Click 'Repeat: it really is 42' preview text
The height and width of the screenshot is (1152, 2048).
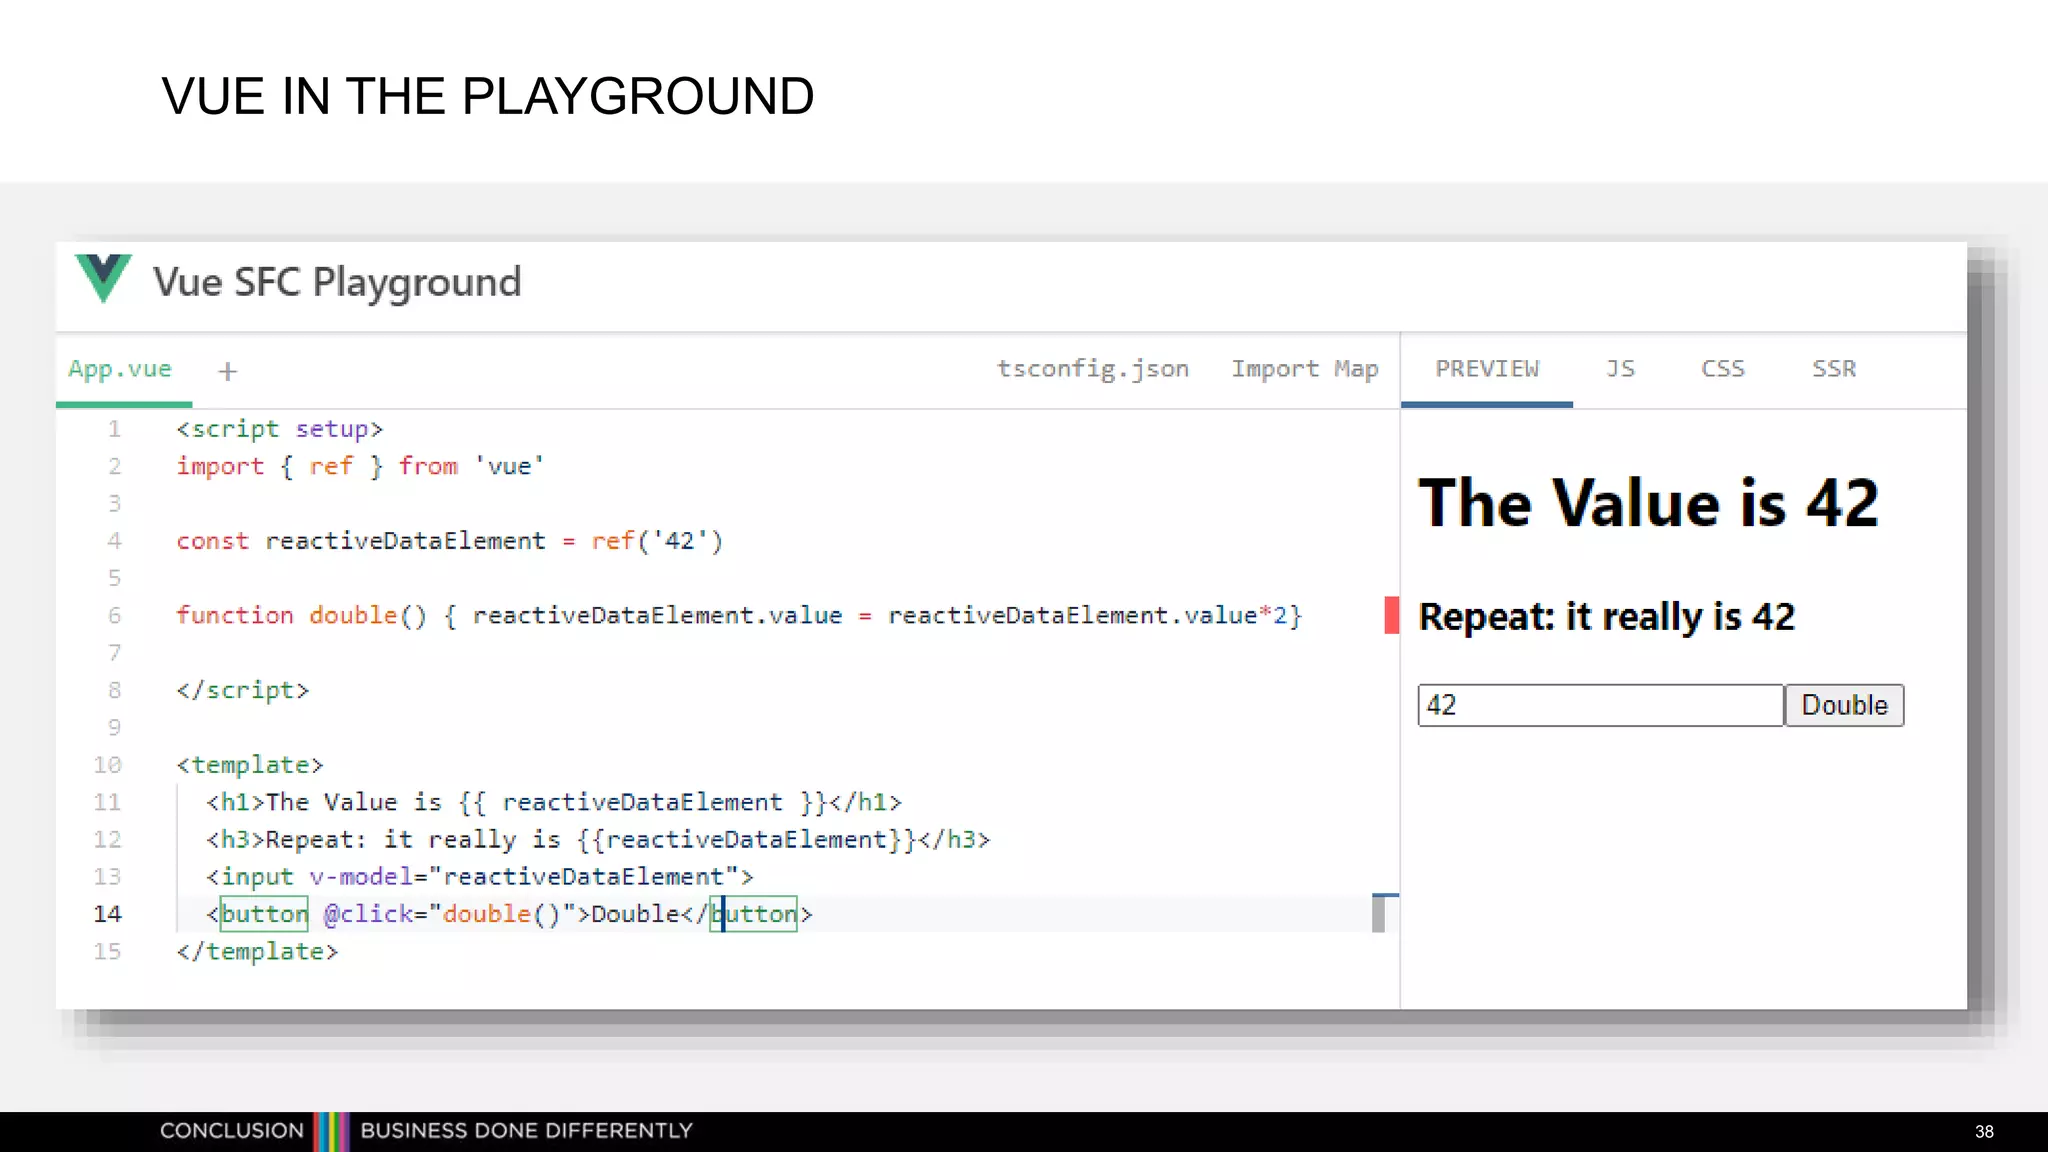click(1607, 617)
